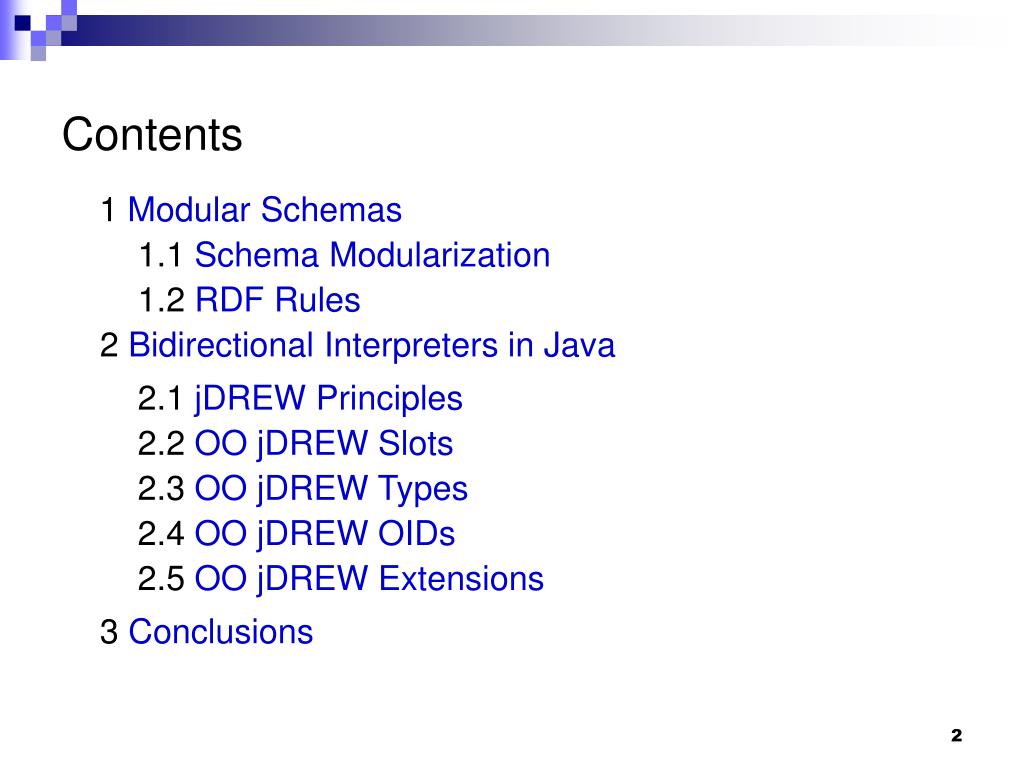Viewport: 1024px width, 768px height.
Task: Click number 2.5 before OO jDREW Extensions
Action: click(161, 579)
